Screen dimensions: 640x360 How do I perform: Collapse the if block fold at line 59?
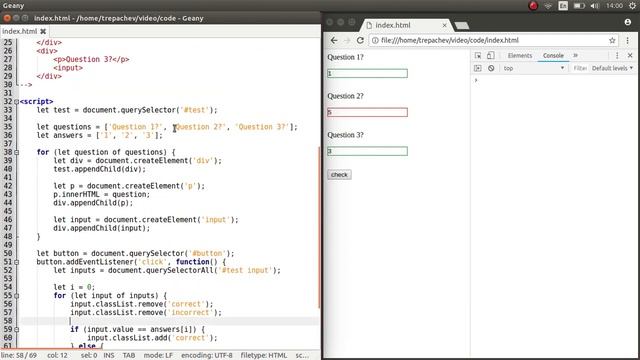click(16, 329)
